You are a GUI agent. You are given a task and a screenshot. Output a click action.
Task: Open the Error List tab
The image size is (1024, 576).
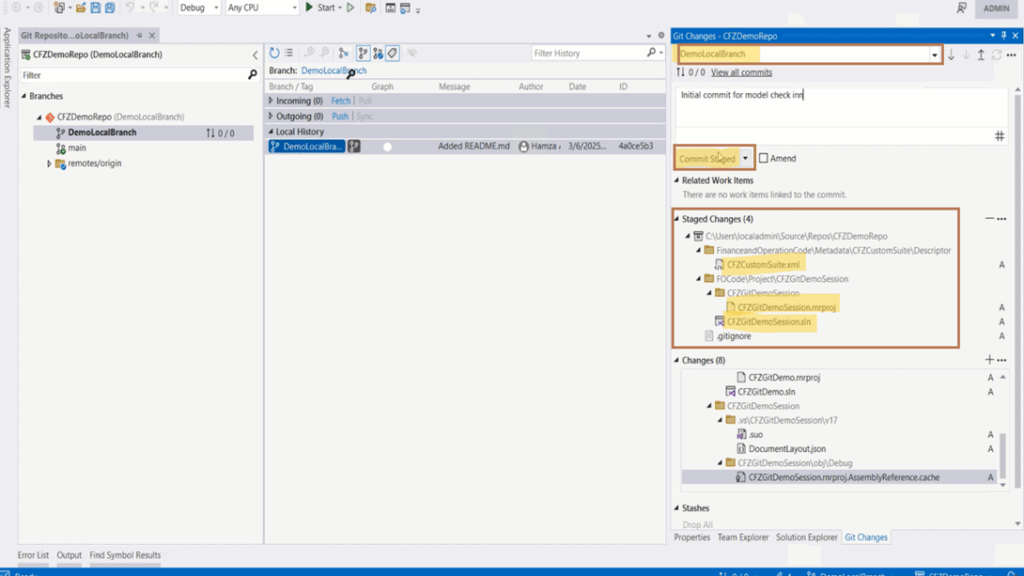pyautogui.click(x=33, y=555)
